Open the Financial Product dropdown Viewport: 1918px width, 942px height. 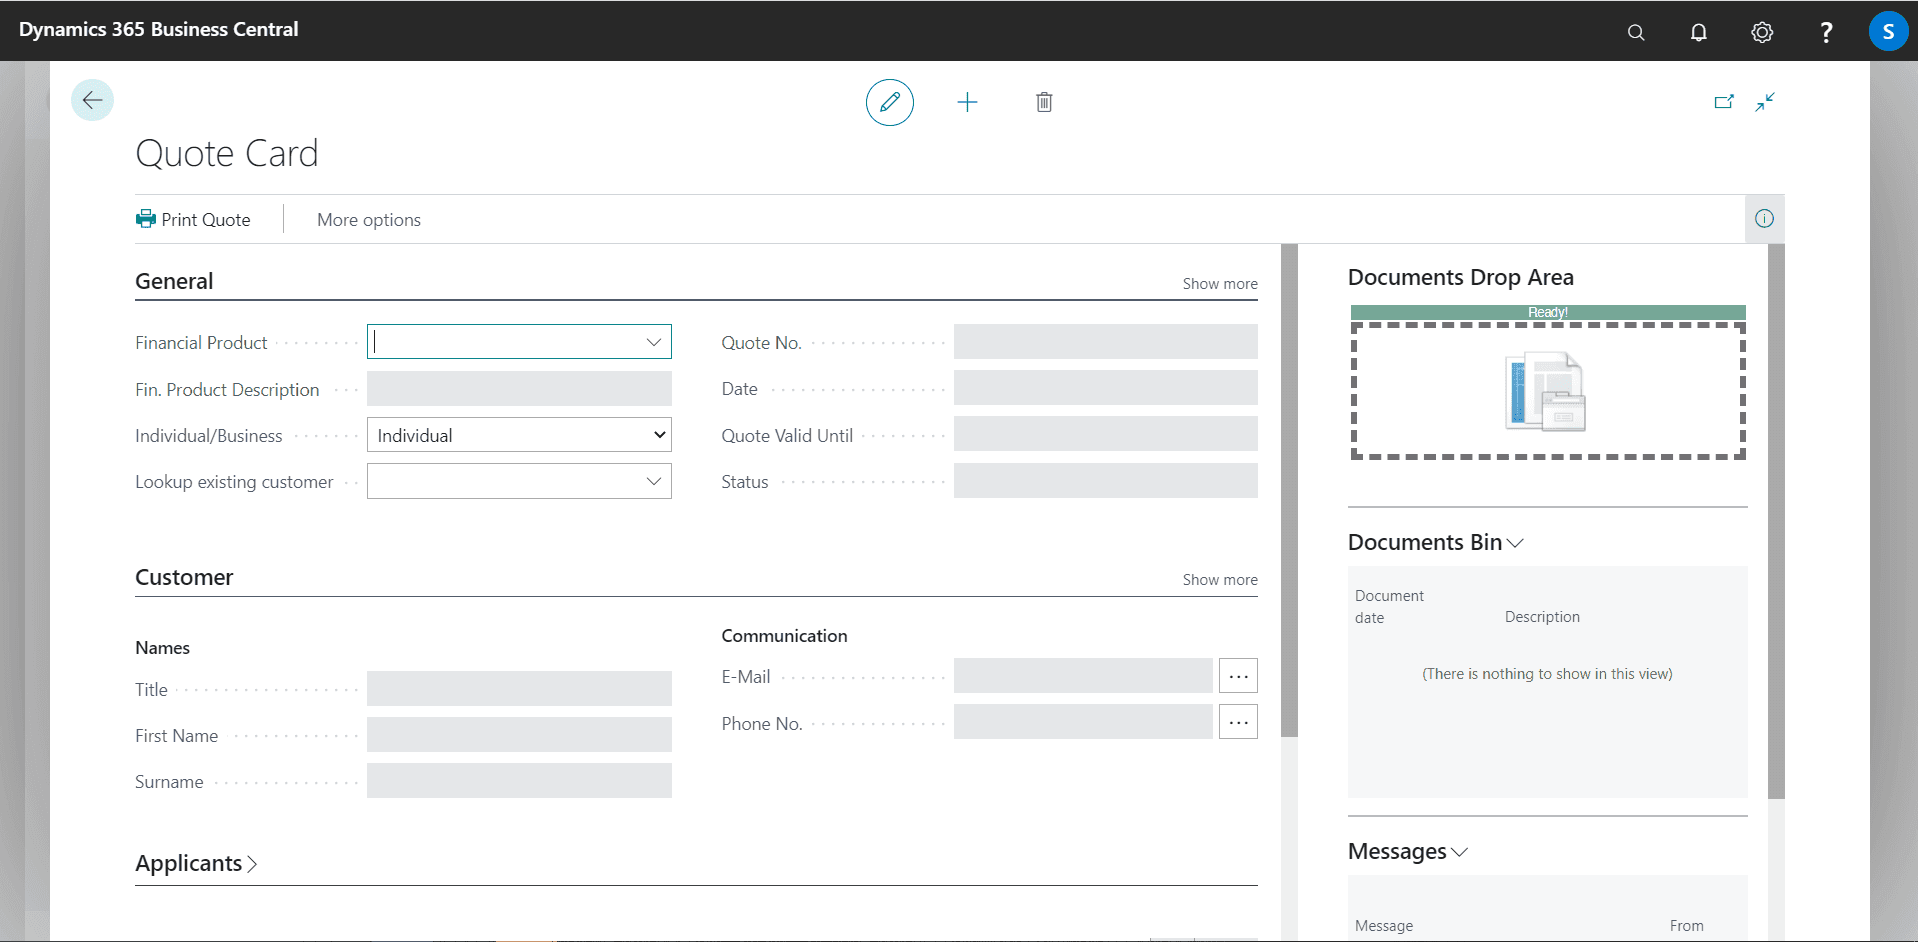coord(653,342)
